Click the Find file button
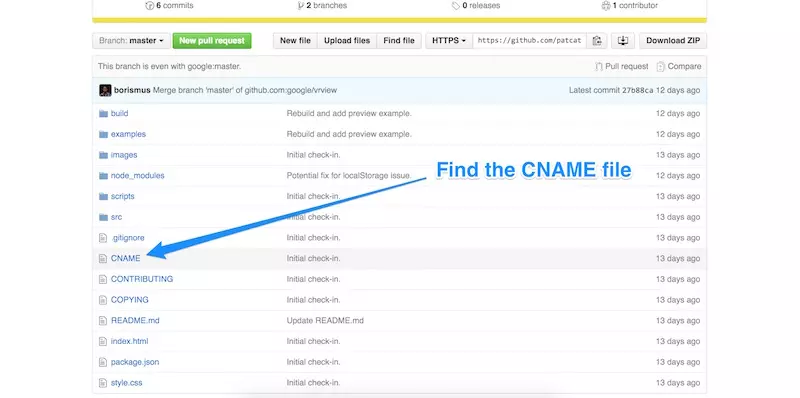The image size is (800, 398). tap(399, 41)
